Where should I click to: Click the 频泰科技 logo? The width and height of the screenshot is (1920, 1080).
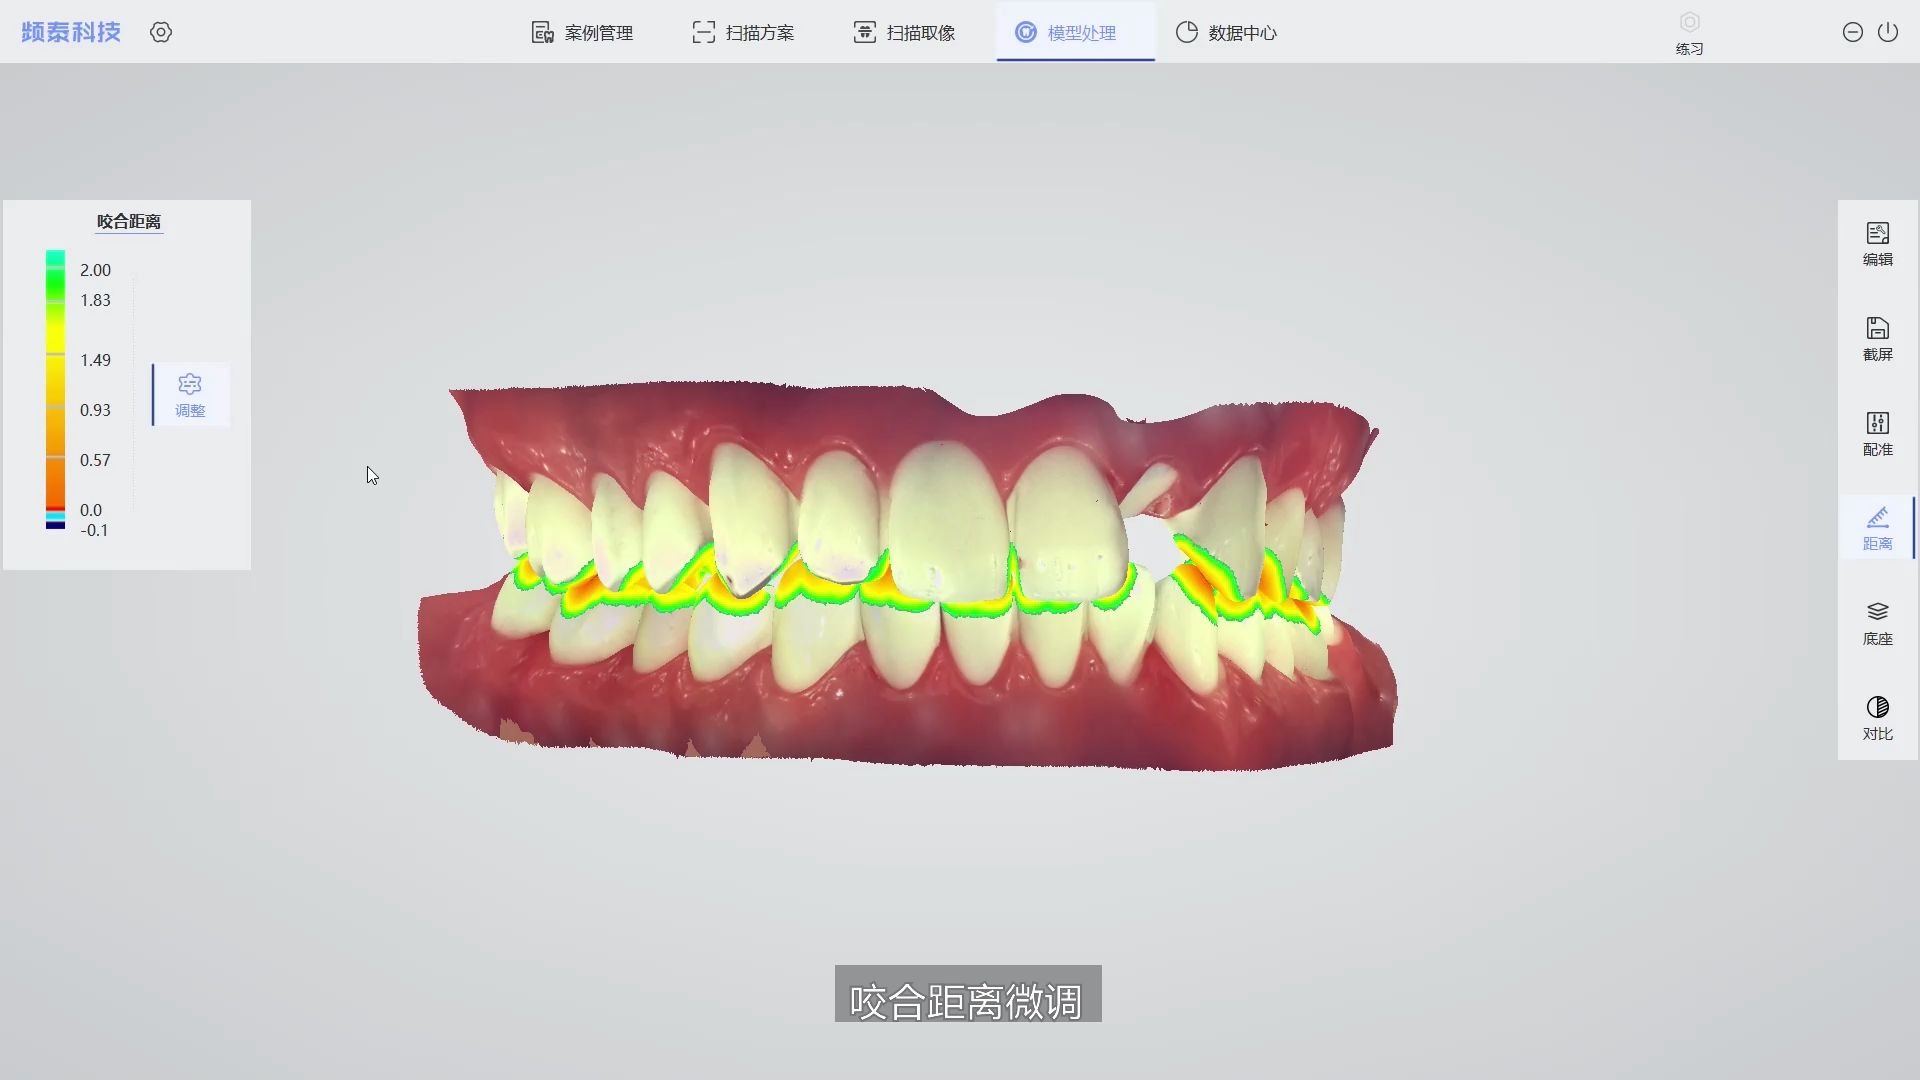(x=71, y=32)
